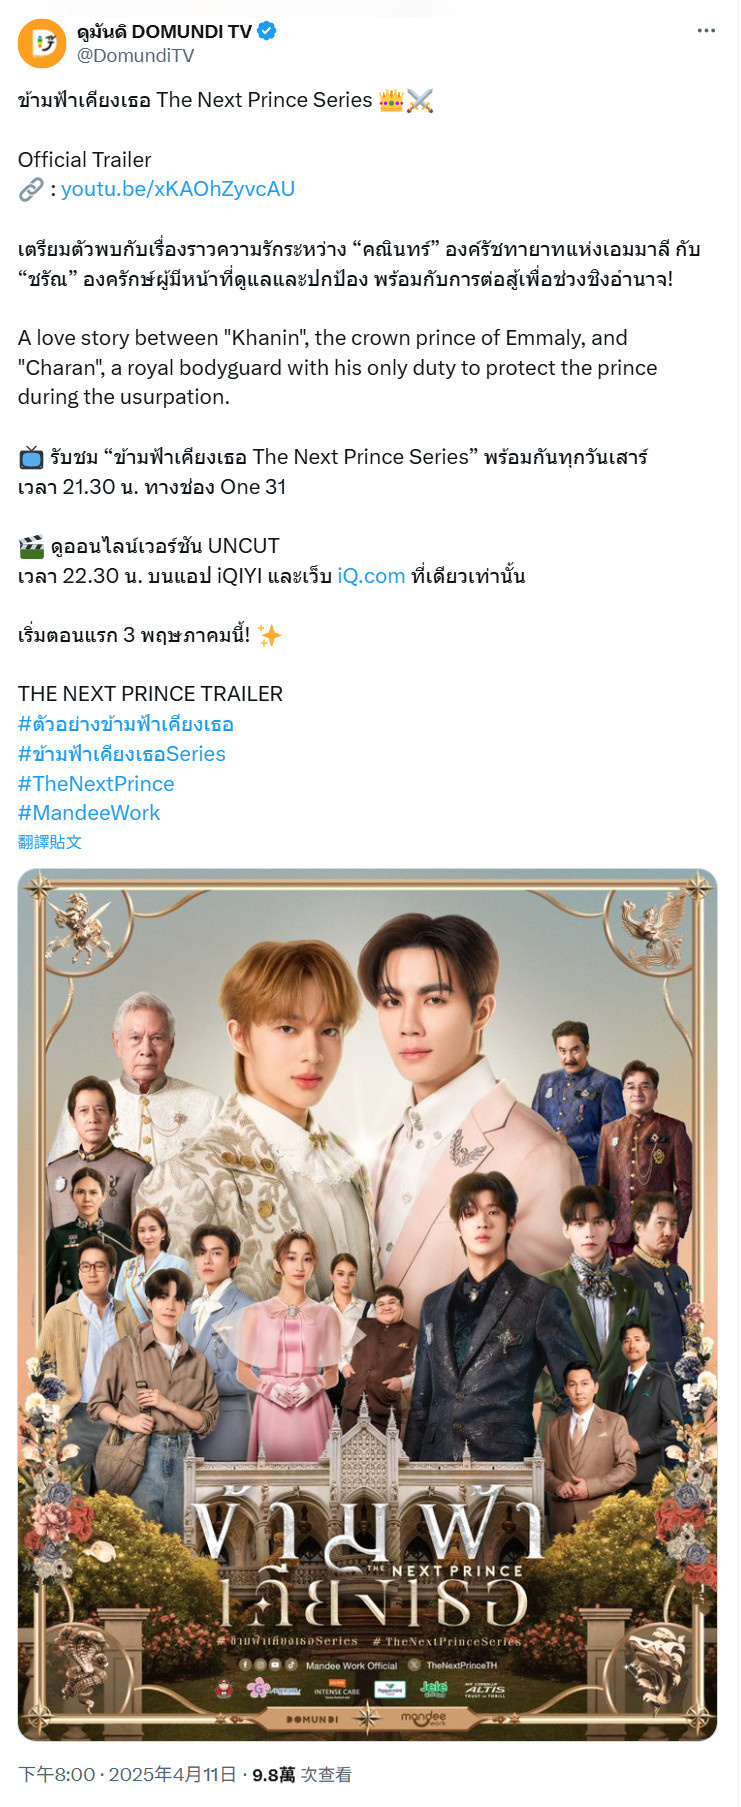This screenshot has height=1807, width=741.
Task: Click the crossed swords emoji
Action: click(x=420, y=100)
